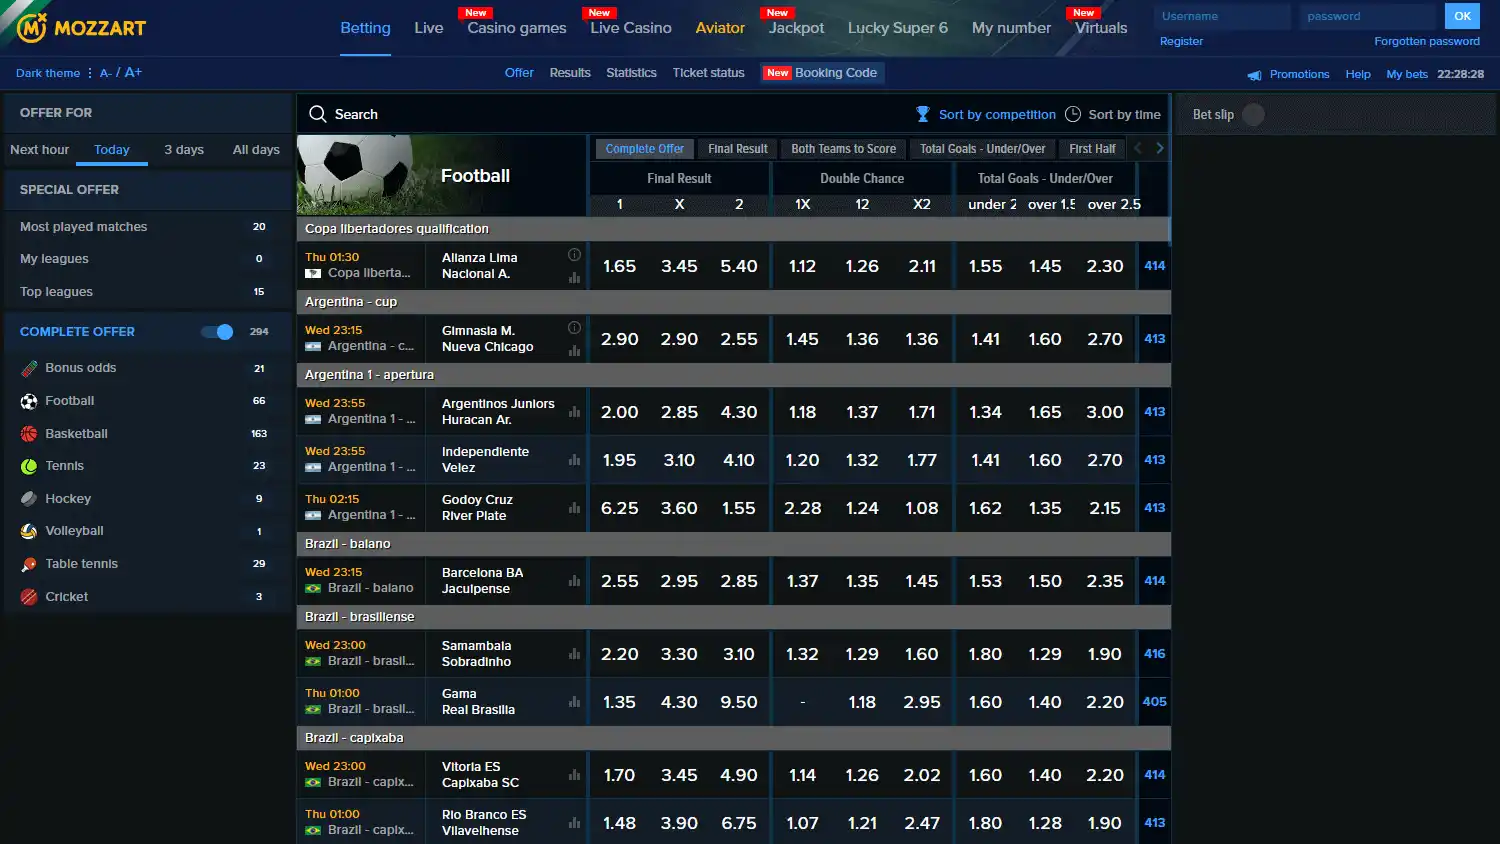Image resolution: width=1500 pixels, height=844 pixels.
Task: Click the Hockey puck icon
Action: click(29, 499)
